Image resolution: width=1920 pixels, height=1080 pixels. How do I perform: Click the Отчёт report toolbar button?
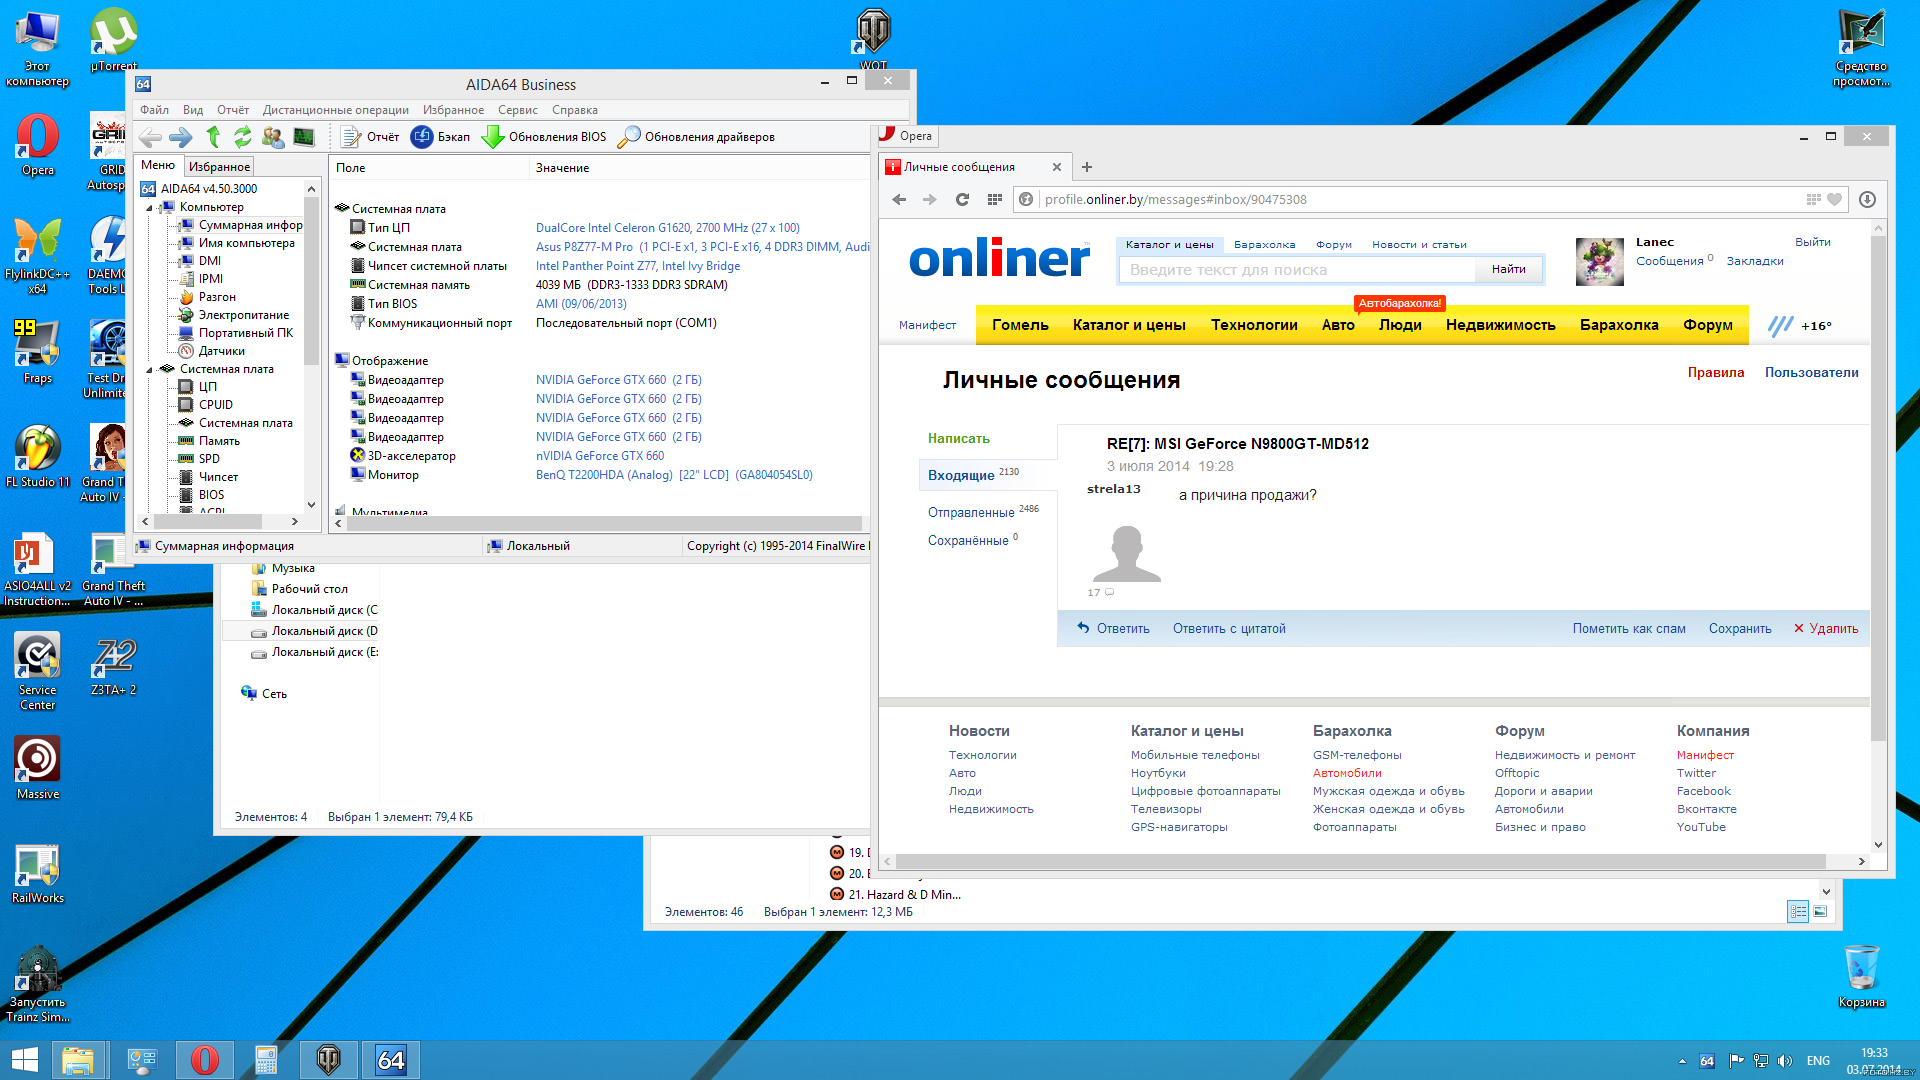(x=369, y=137)
